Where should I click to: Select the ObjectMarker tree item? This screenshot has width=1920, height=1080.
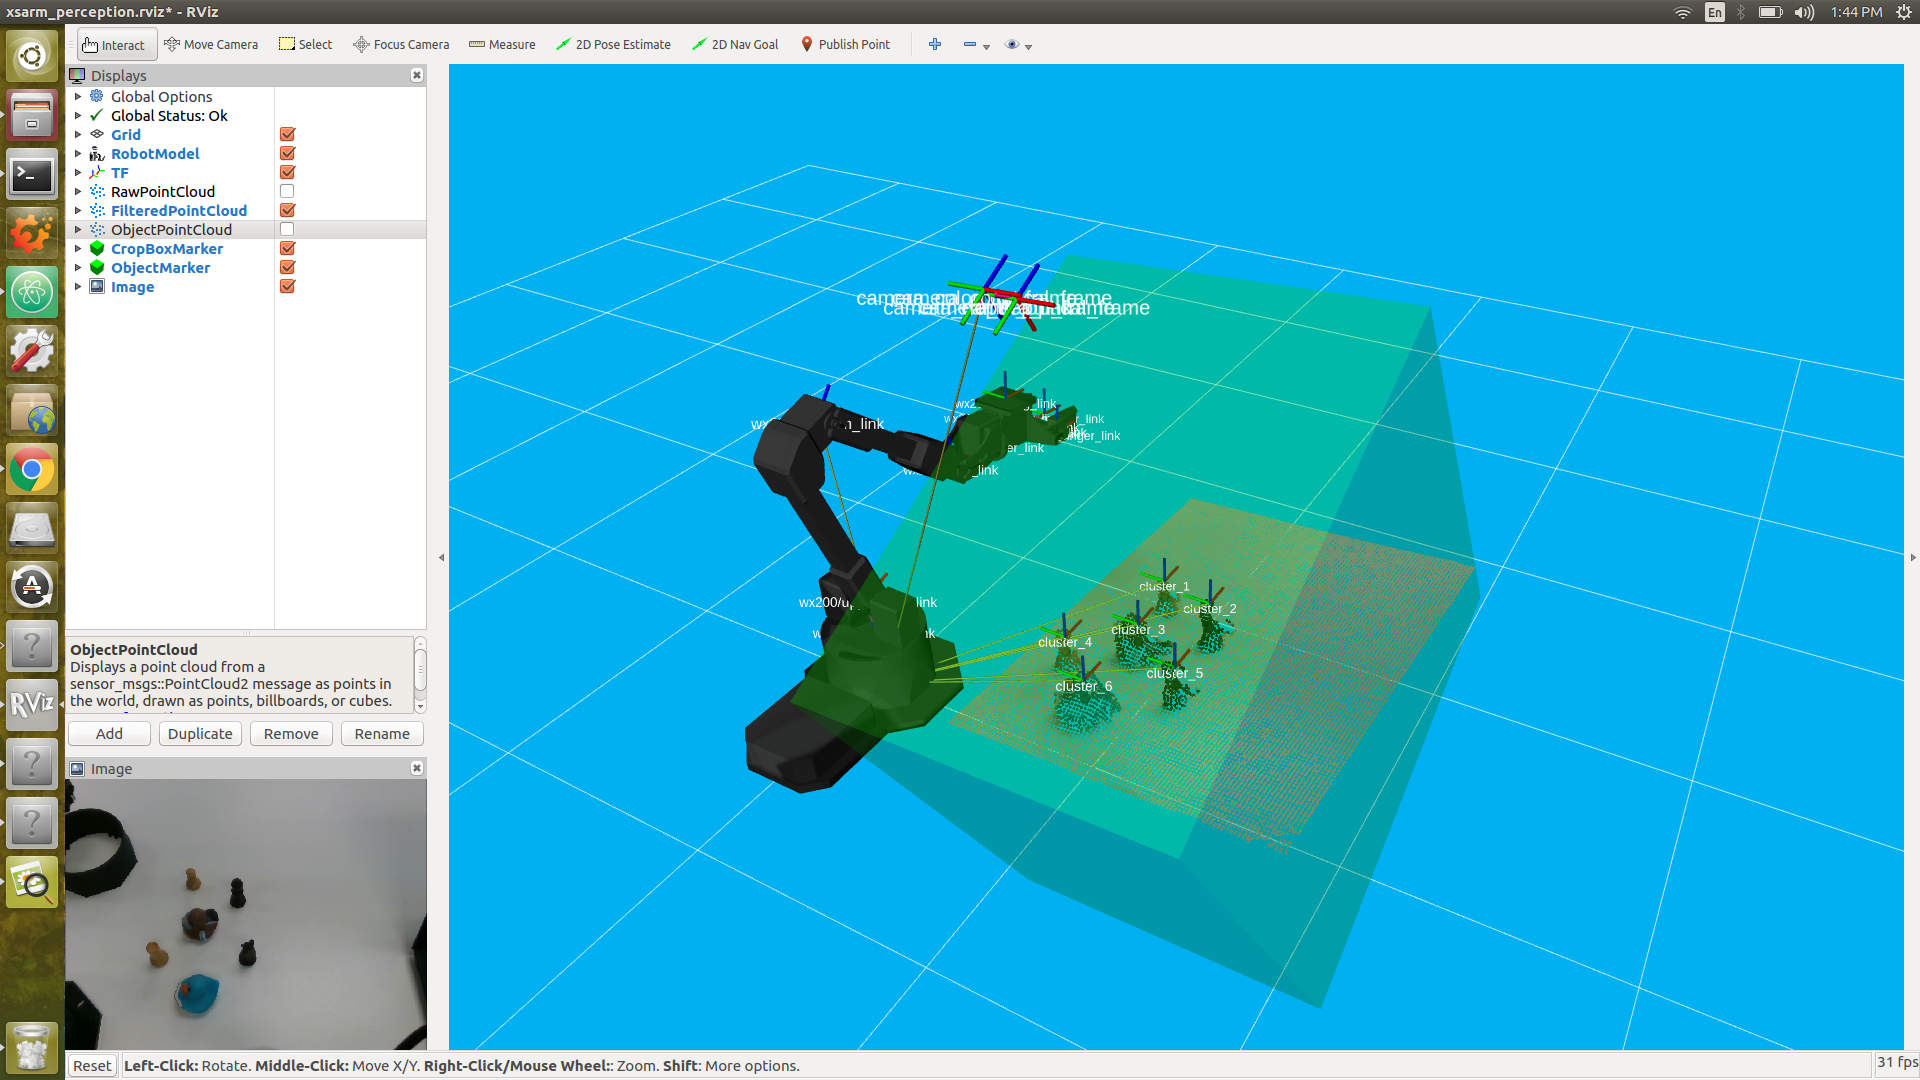tap(161, 268)
